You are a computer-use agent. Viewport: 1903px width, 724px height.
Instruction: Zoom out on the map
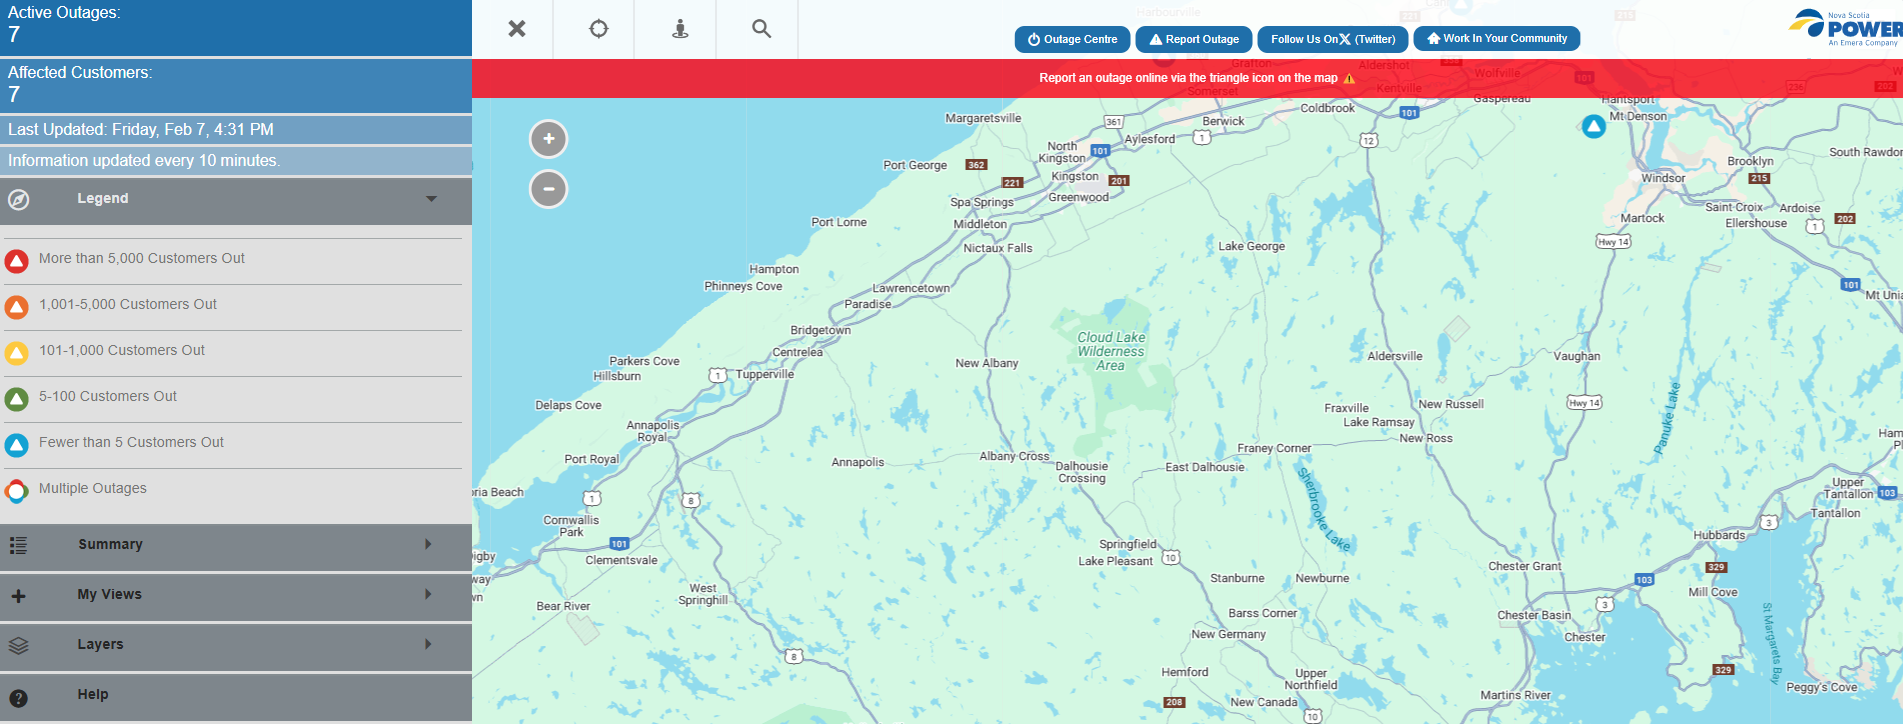click(548, 189)
